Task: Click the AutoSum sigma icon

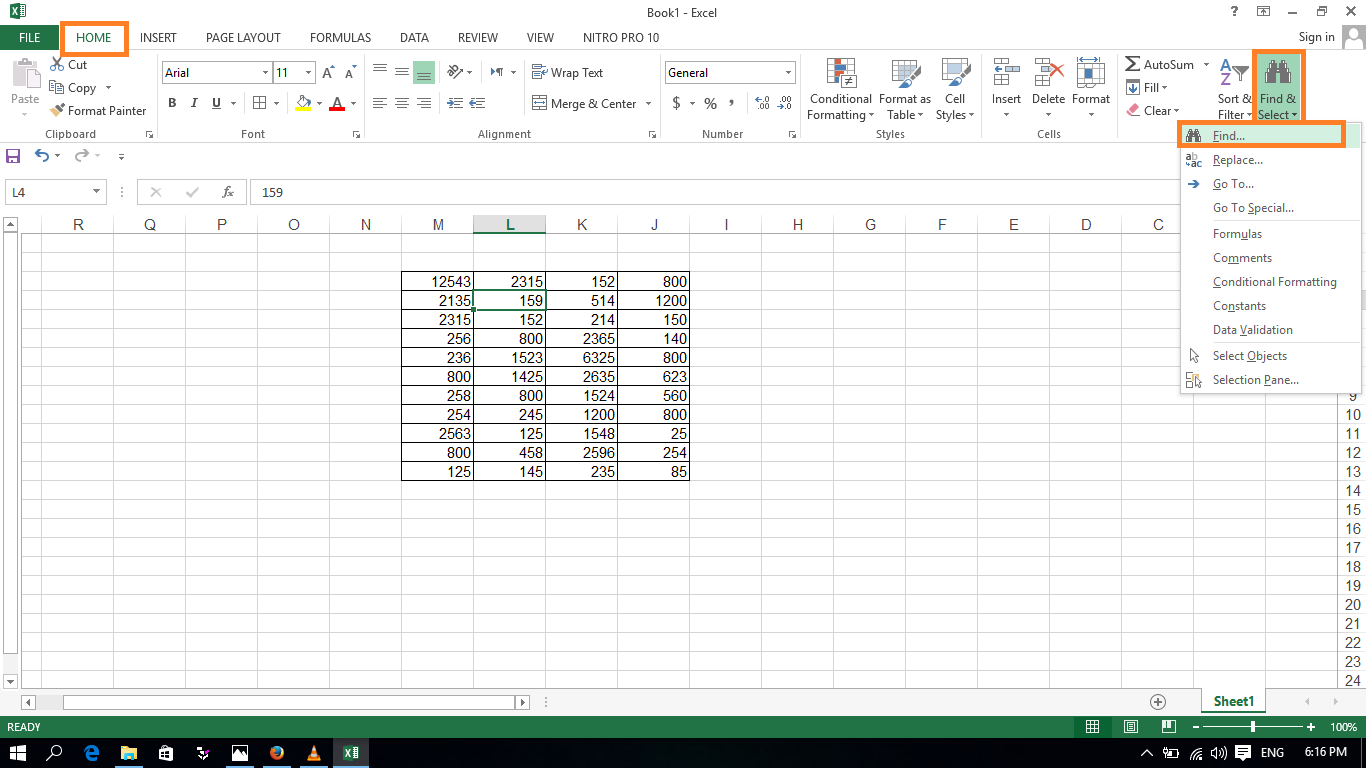Action: [1133, 64]
